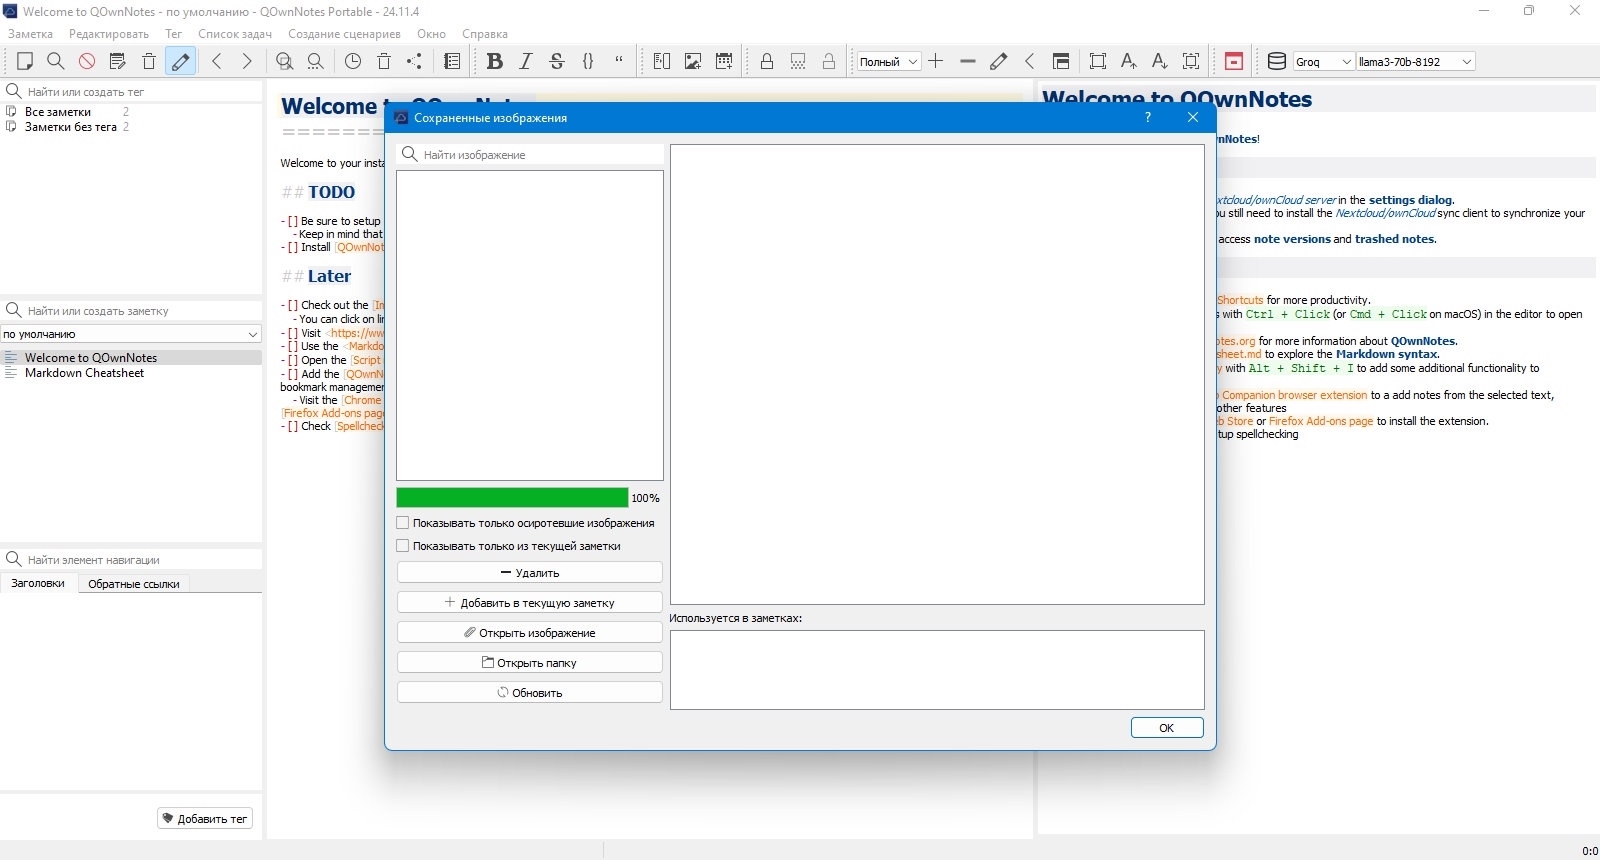Open the Полный workspace dropdown
The width and height of the screenshot is (1600, 860).
coord(889,61)
